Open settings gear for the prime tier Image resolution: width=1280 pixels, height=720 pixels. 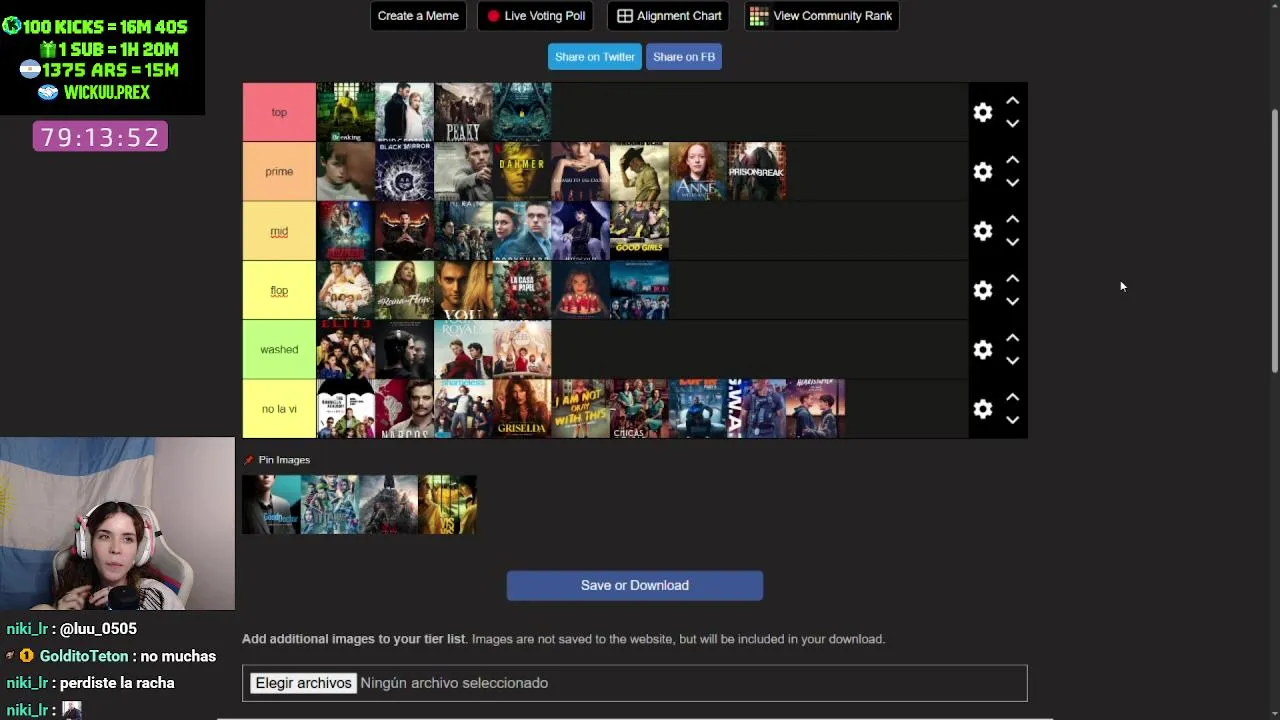tap(983, 172)
